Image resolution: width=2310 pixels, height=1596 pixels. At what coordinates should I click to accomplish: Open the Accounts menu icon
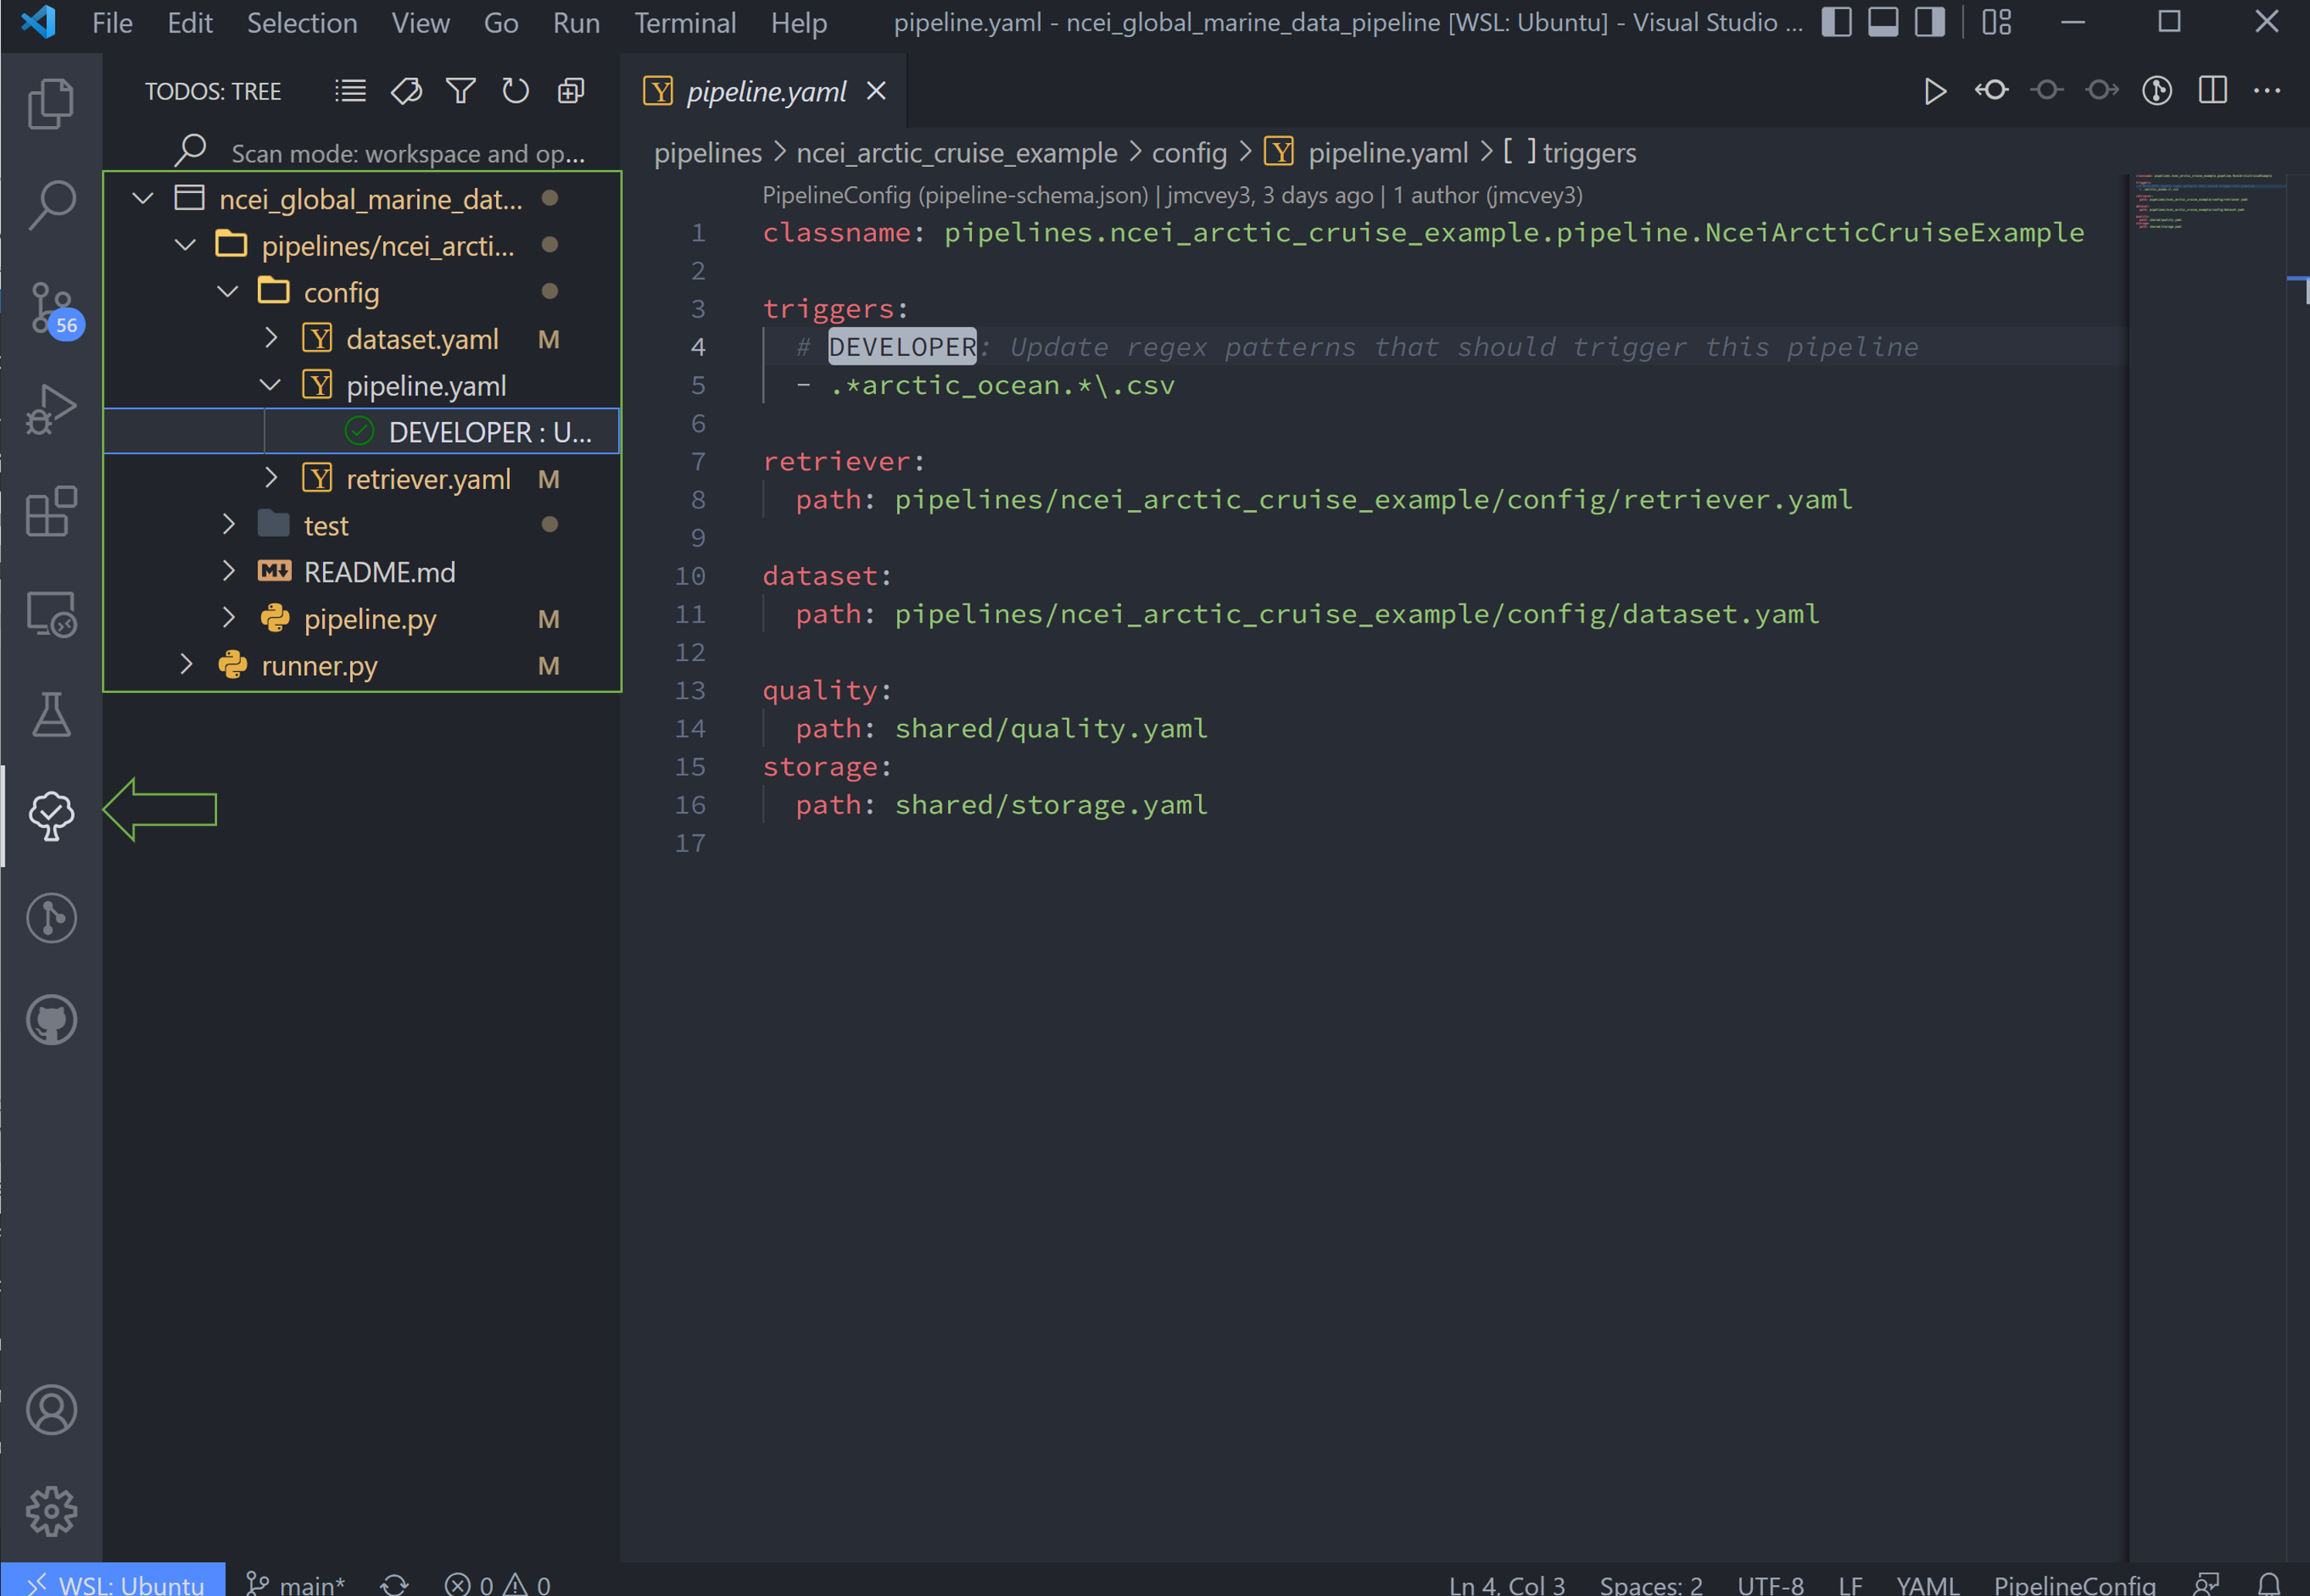pyautogui.click(x=51, y=1410)
